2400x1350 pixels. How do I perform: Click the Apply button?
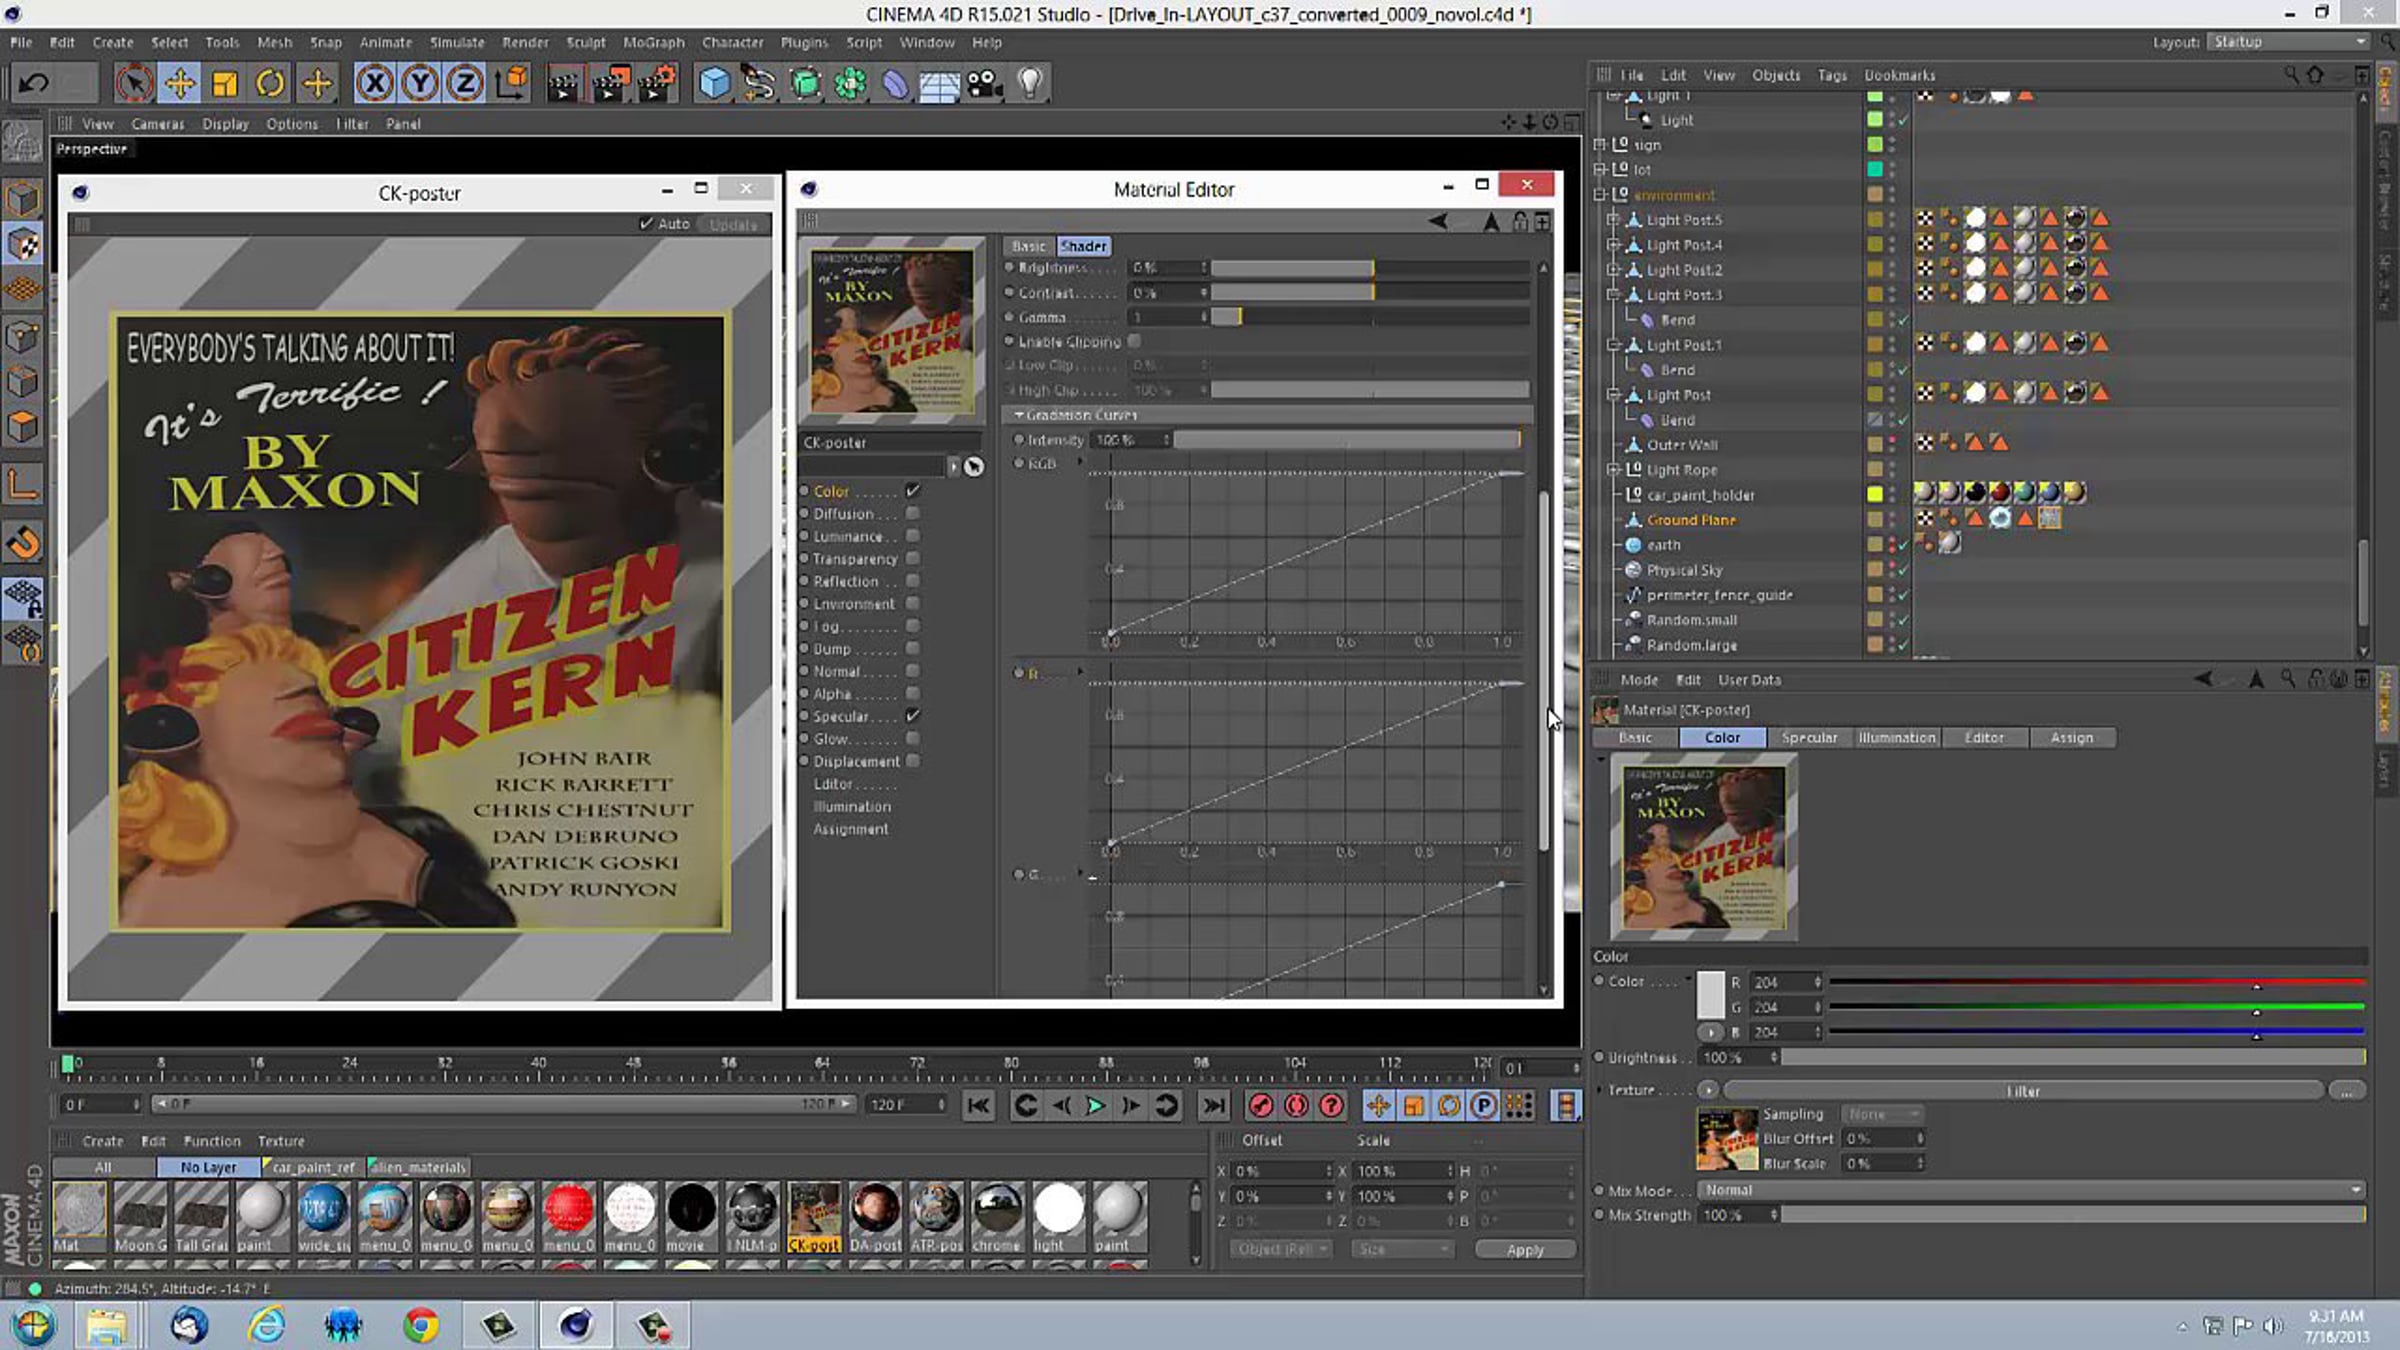tap(1525, 1250)
